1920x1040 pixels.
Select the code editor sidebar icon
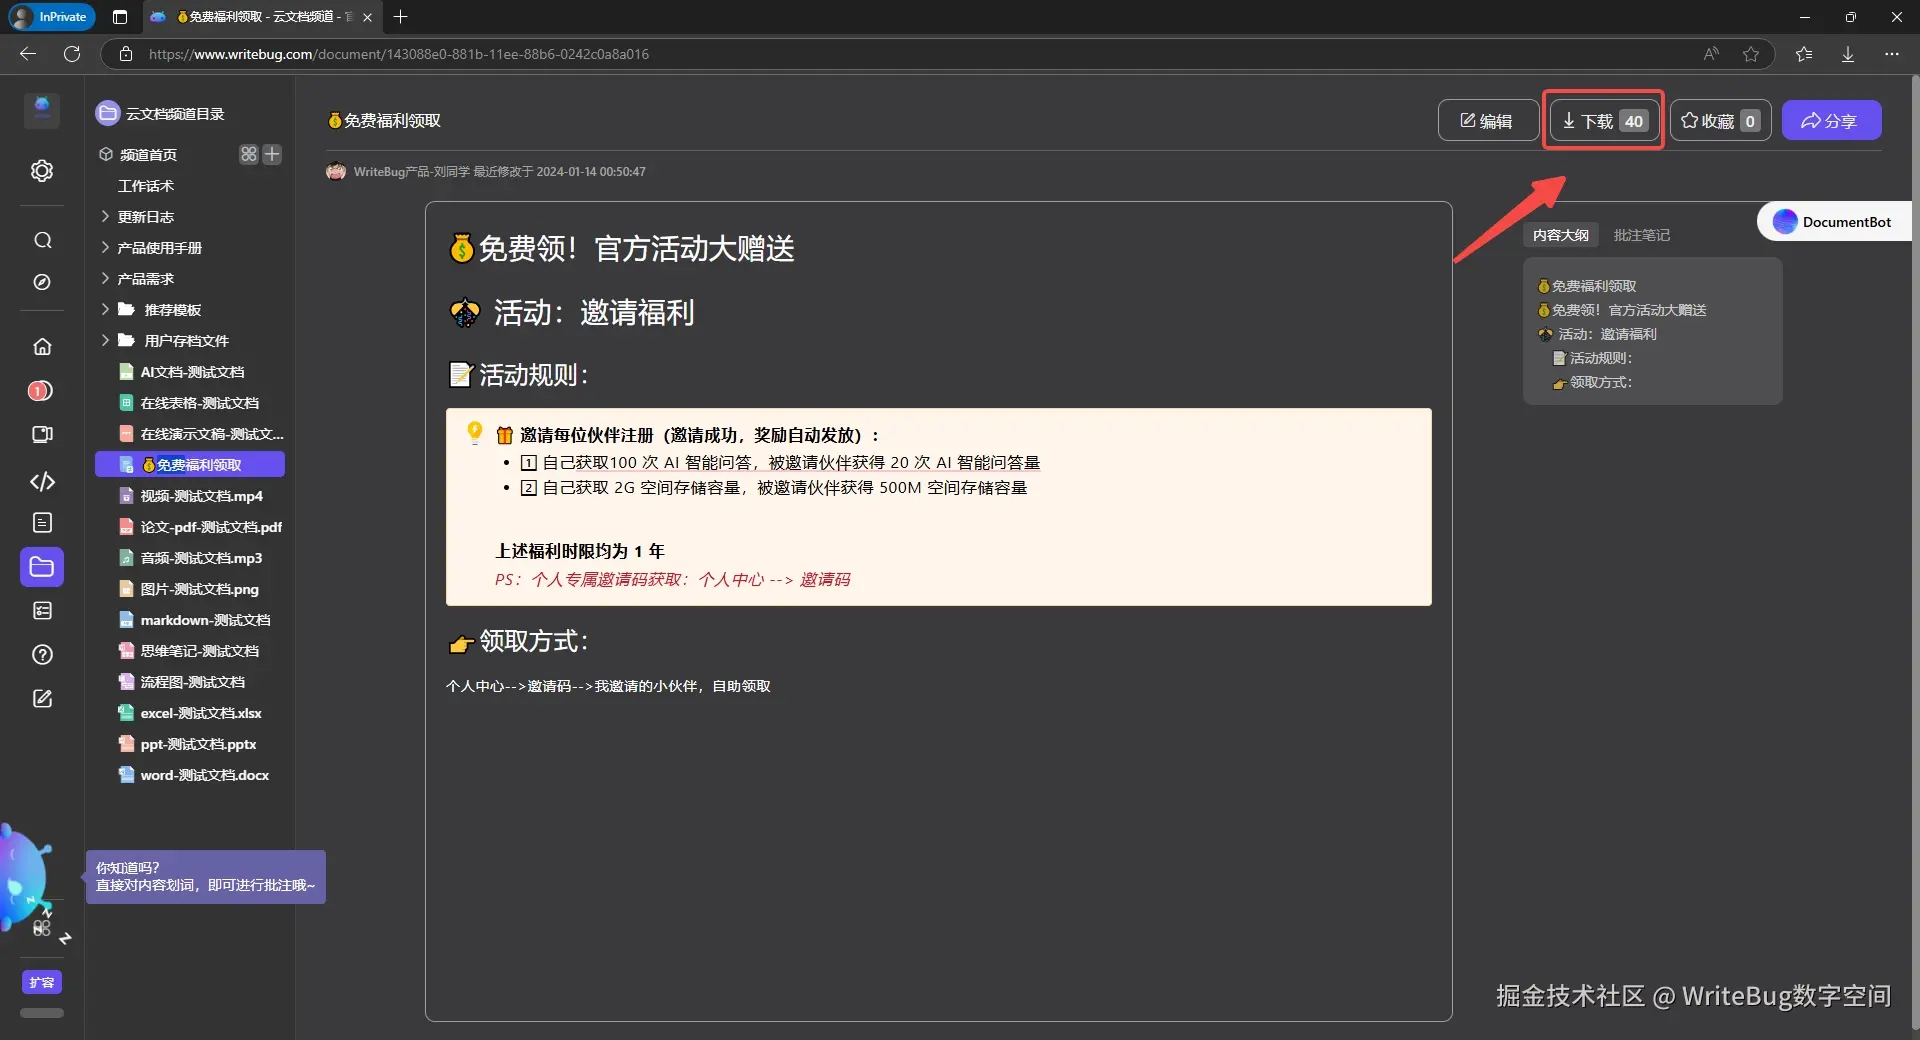pyautogui.click(x=41, y=481)
